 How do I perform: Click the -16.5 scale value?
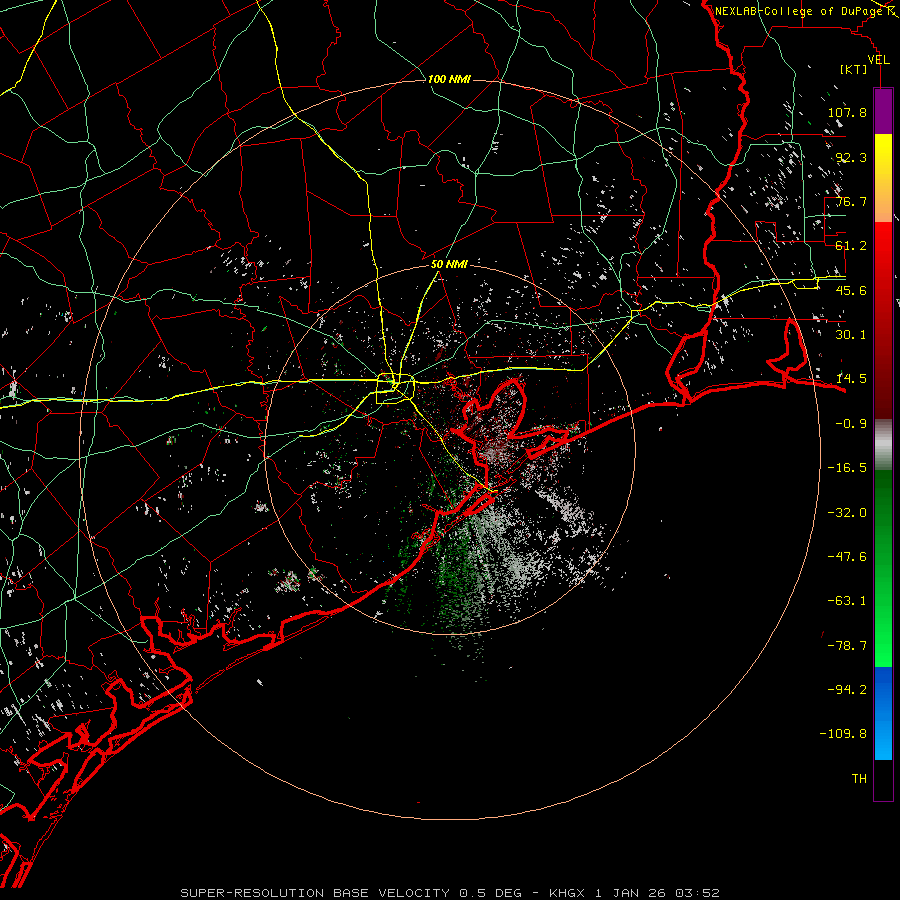[x=847, y=468]
